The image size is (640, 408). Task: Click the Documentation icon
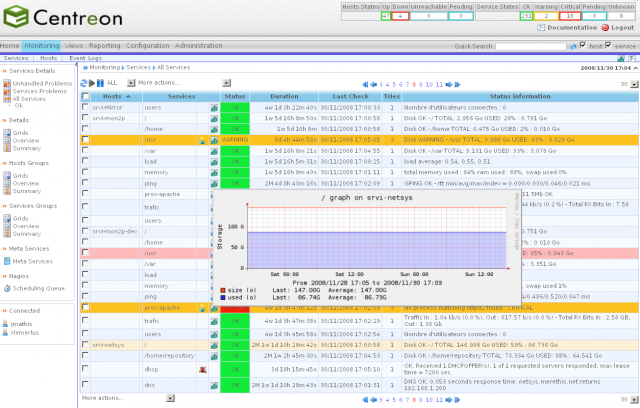click(541, 28)
